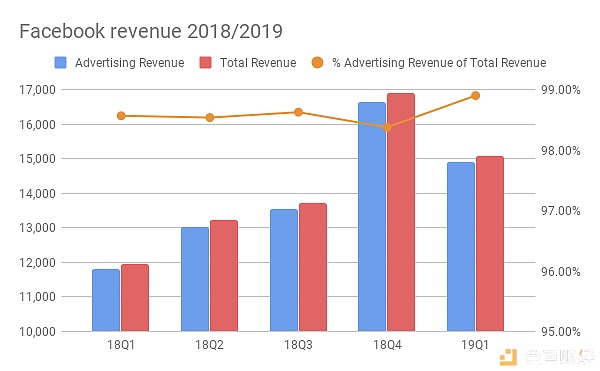This screenshot has width=600, height=371.
Task: Click the red Total Revenue legend swatch
Action: [x=205, y=62]
